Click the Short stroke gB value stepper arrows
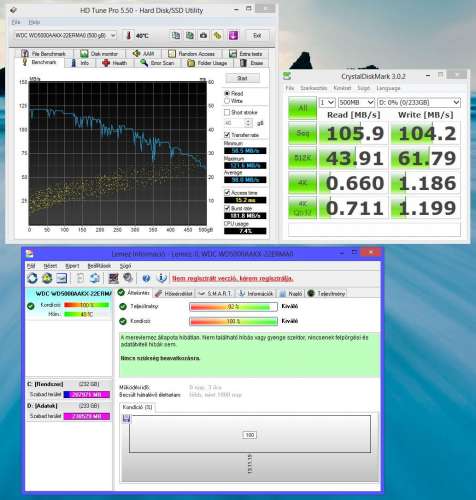476x500 pixels. pos(248,123)
